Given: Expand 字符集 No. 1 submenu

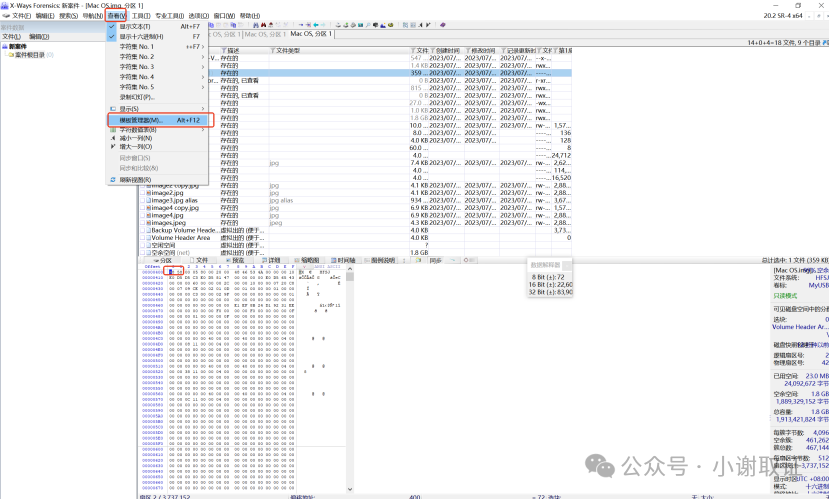Looking at the screenshot, I should pos(157,47).
